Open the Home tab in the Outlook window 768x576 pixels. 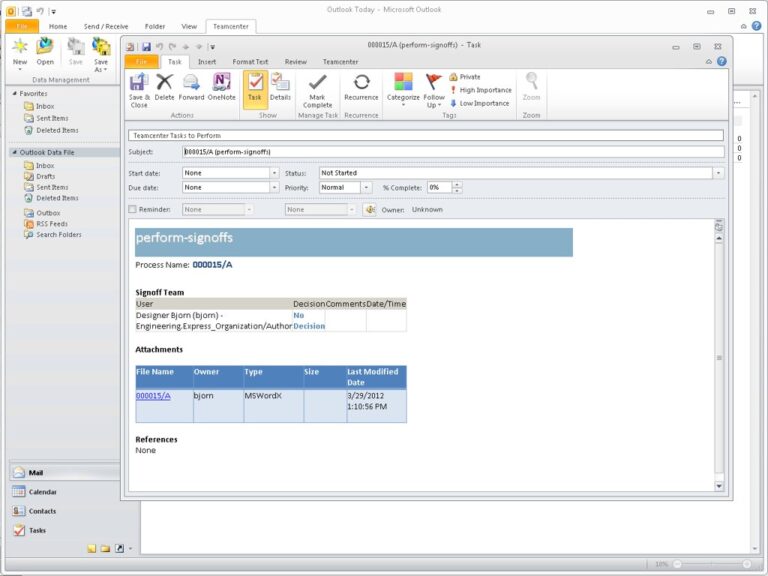58,26
